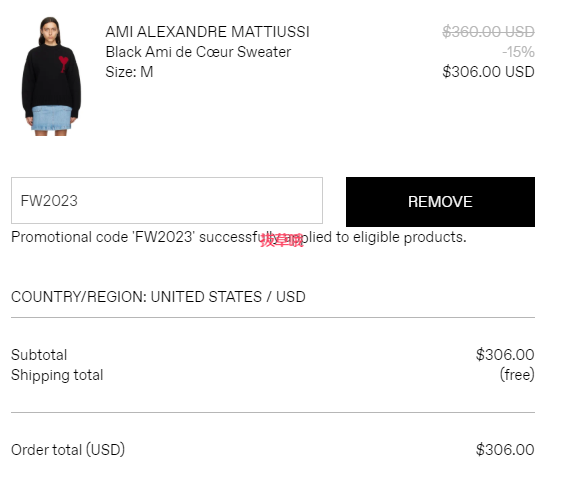The height and width of the screenshot is (480, 563).
Task: Click the Subtotal label
Action: tap(39, 355)
